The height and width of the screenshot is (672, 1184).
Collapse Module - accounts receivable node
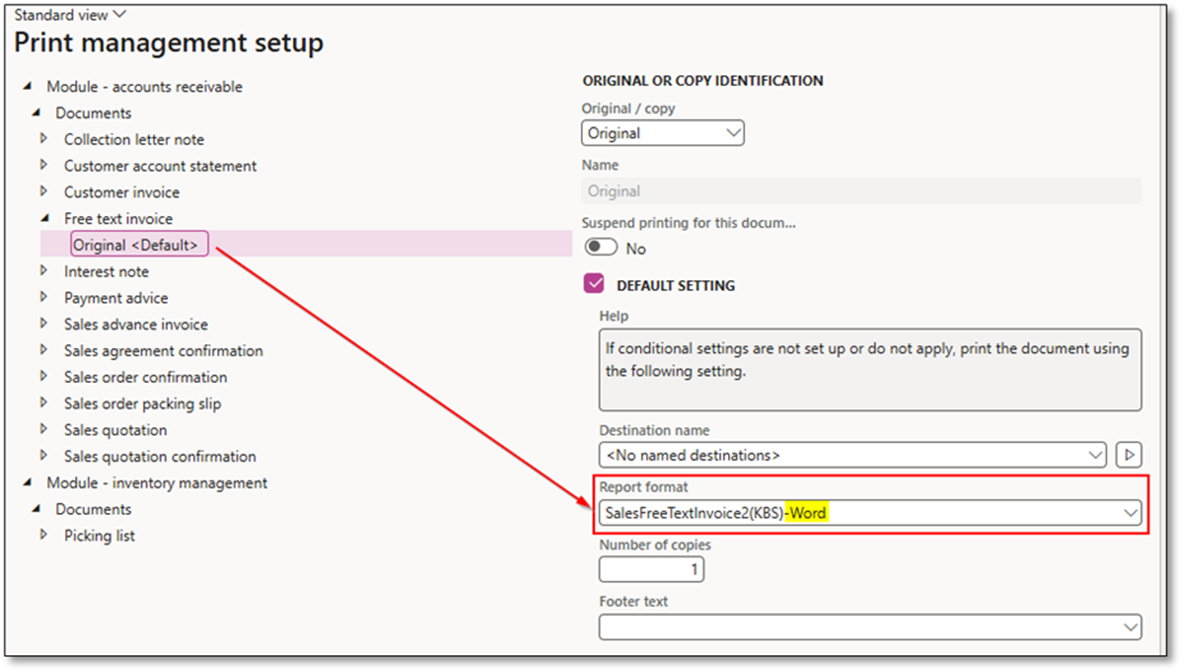26,86
